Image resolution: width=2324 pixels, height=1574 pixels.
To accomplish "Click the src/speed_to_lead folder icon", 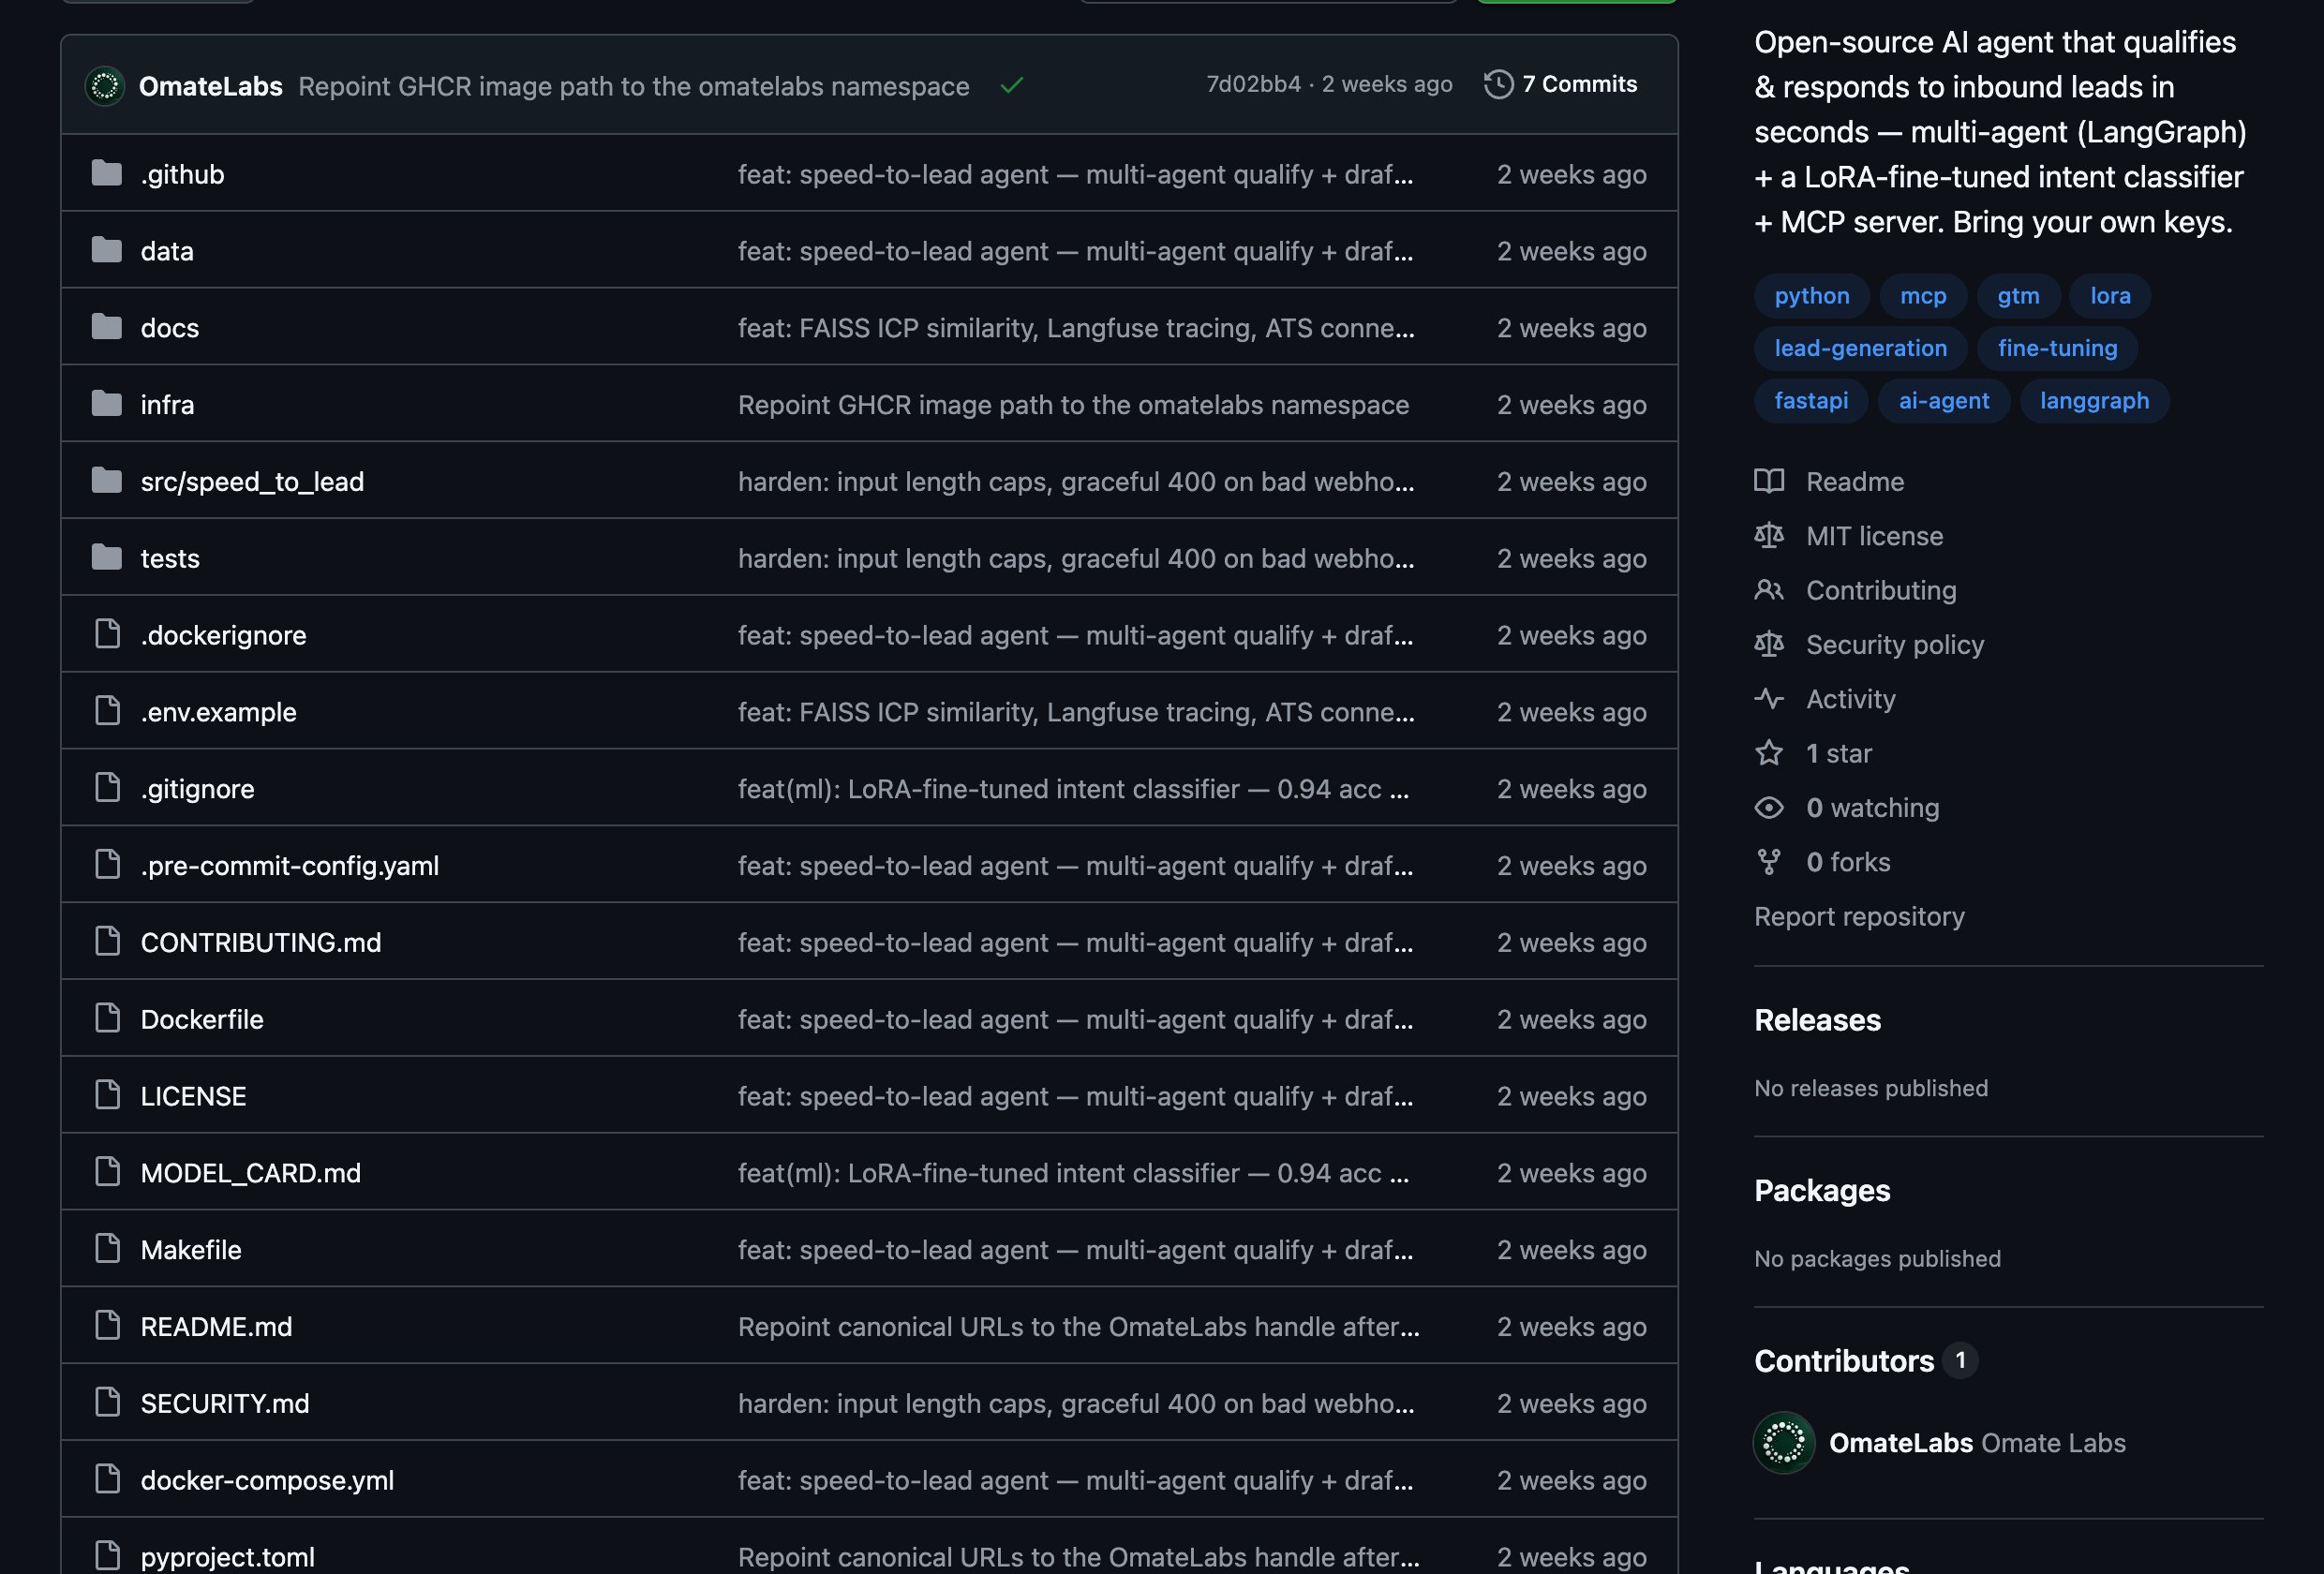I will 107,481.
